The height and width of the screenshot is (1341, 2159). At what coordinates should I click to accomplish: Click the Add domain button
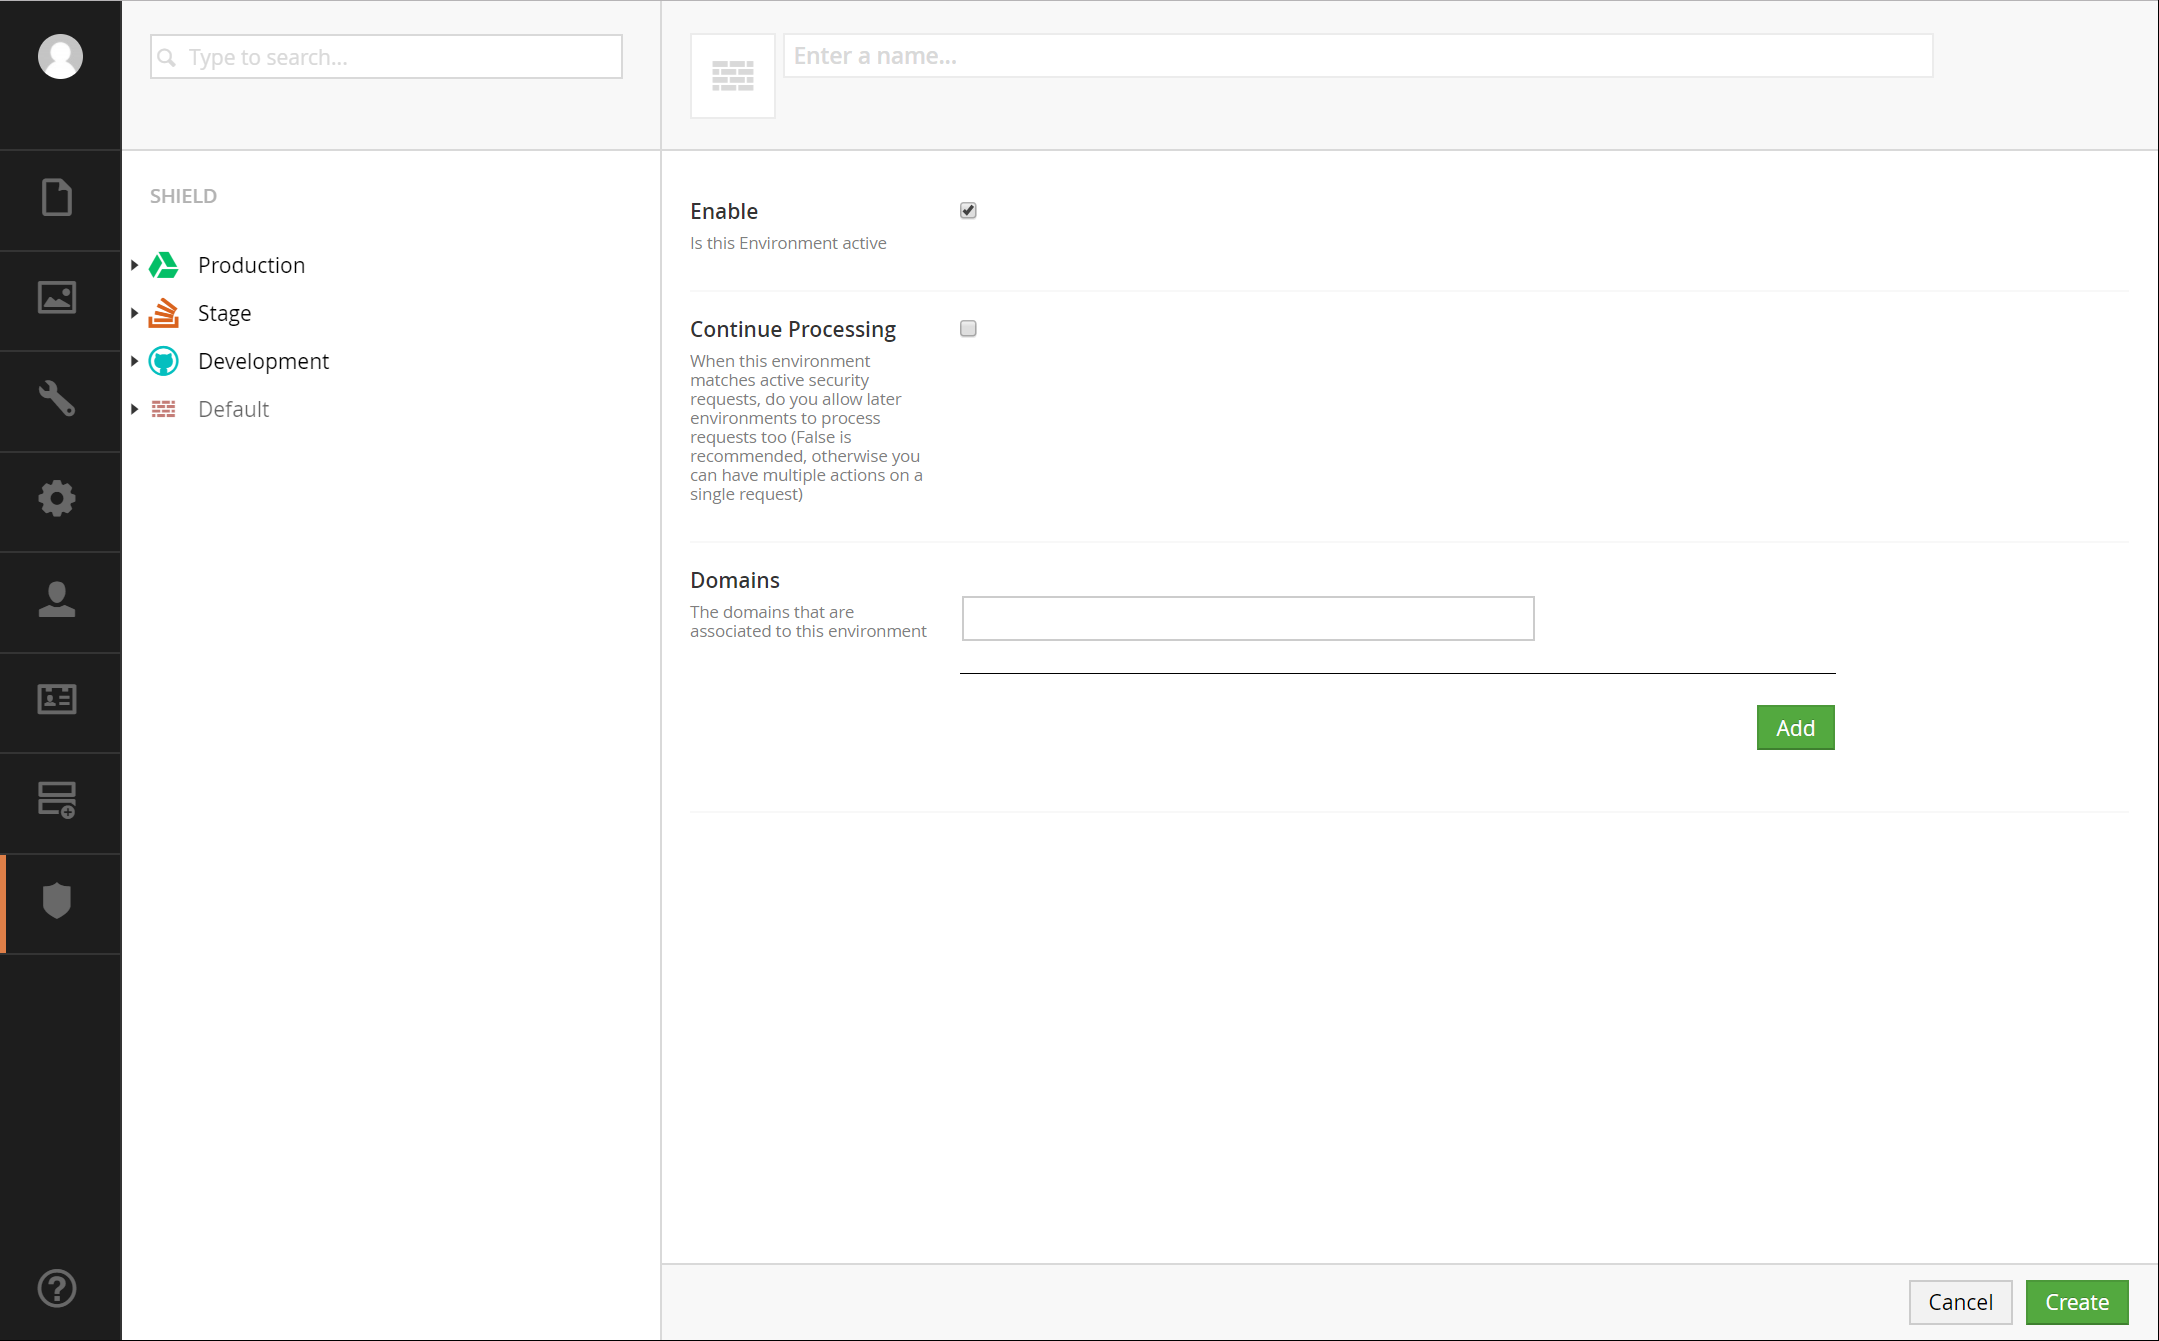(x=1795, y=728)
